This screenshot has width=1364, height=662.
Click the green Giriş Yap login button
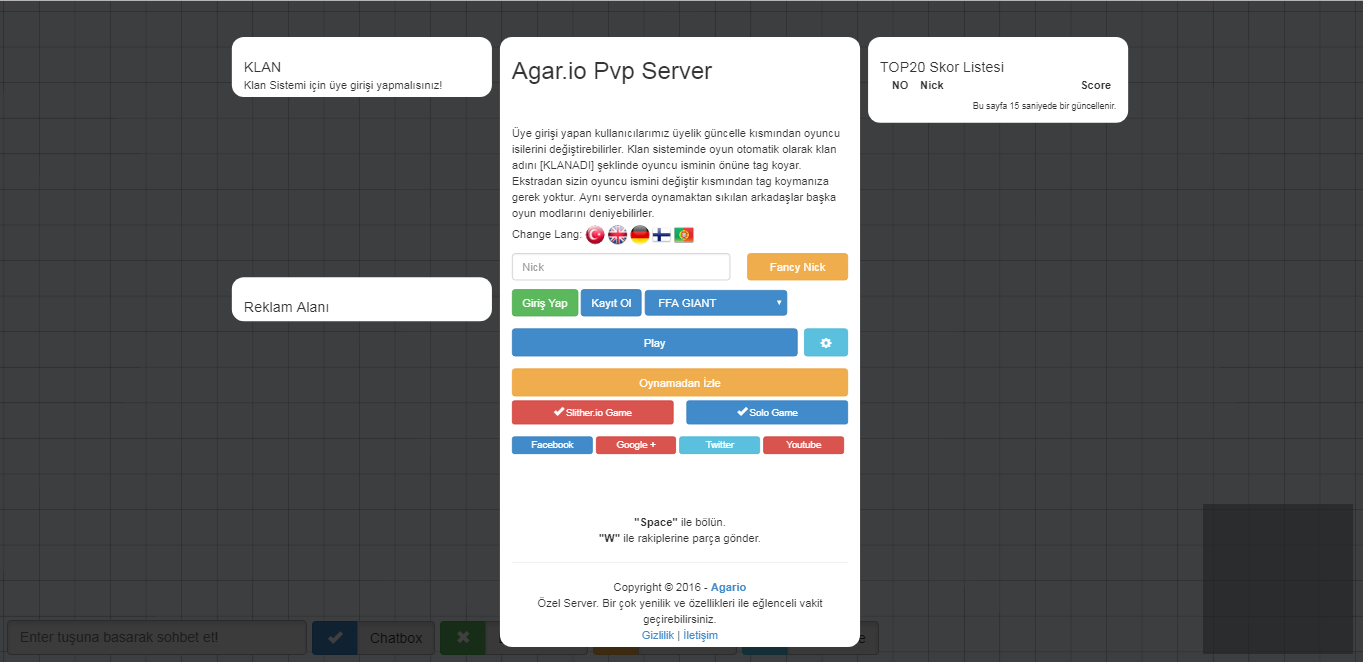[545, 303]
